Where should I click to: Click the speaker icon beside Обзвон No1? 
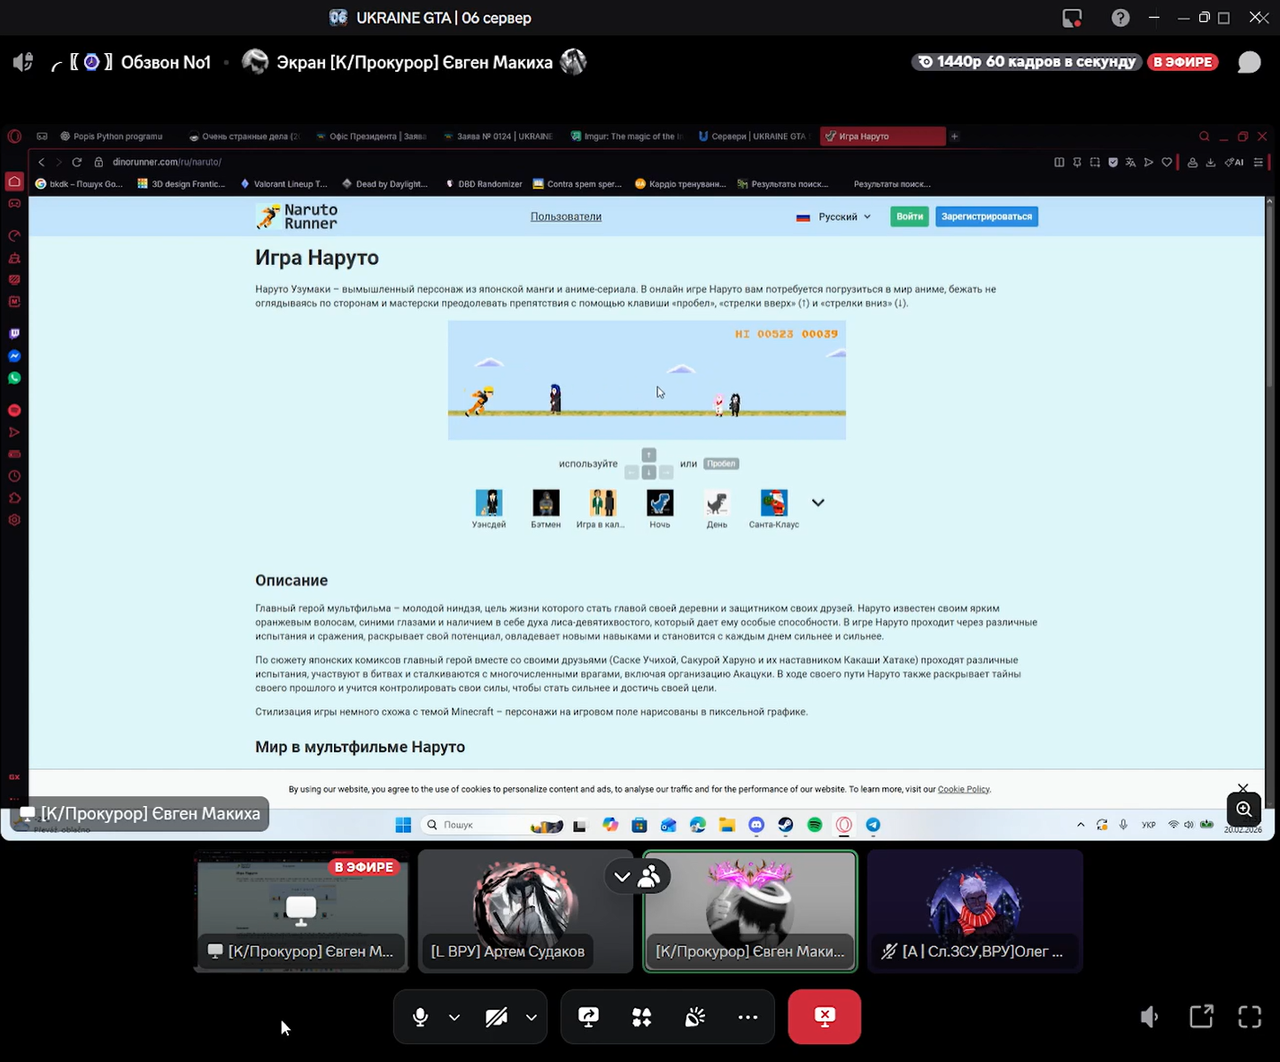(x=23, y=62)
